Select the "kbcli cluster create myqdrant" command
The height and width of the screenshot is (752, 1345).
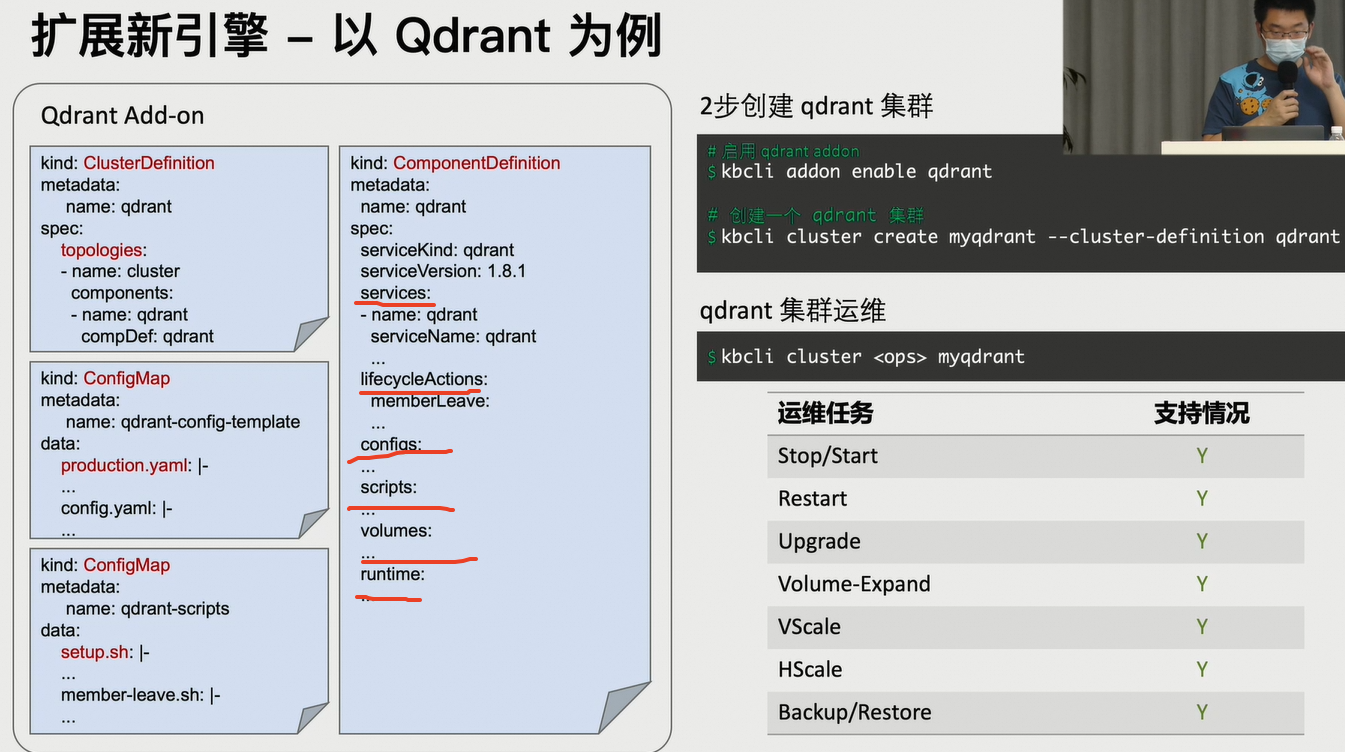point(1030,237)
